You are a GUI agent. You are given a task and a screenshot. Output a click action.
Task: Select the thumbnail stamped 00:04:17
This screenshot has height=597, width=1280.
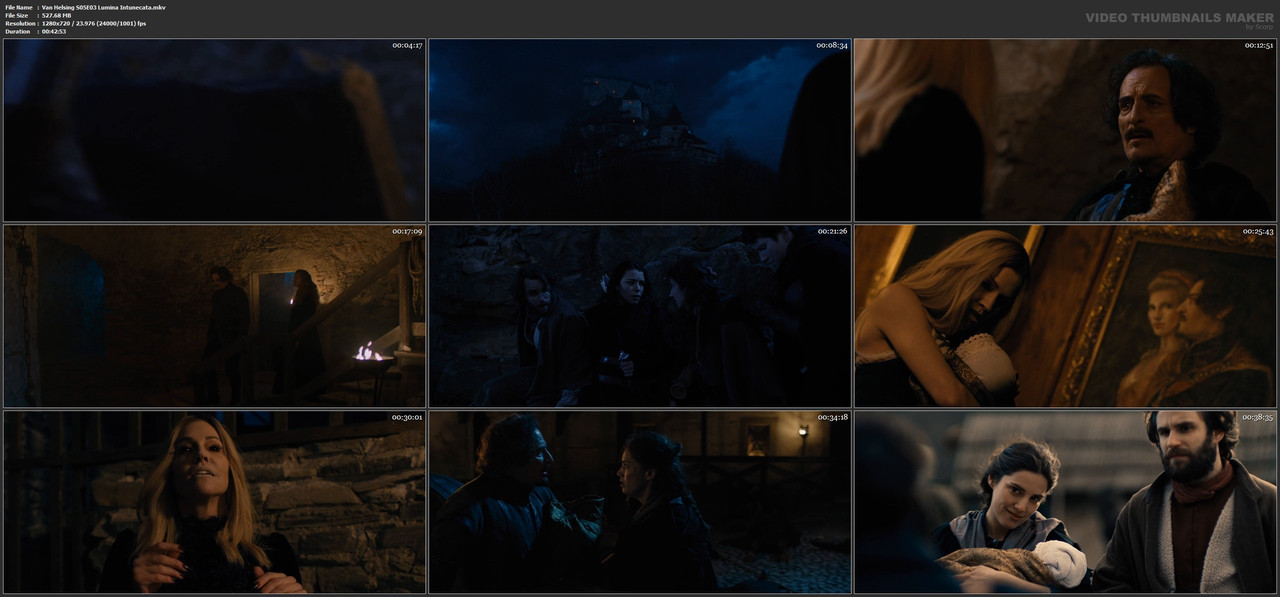[x=214, y=130]
